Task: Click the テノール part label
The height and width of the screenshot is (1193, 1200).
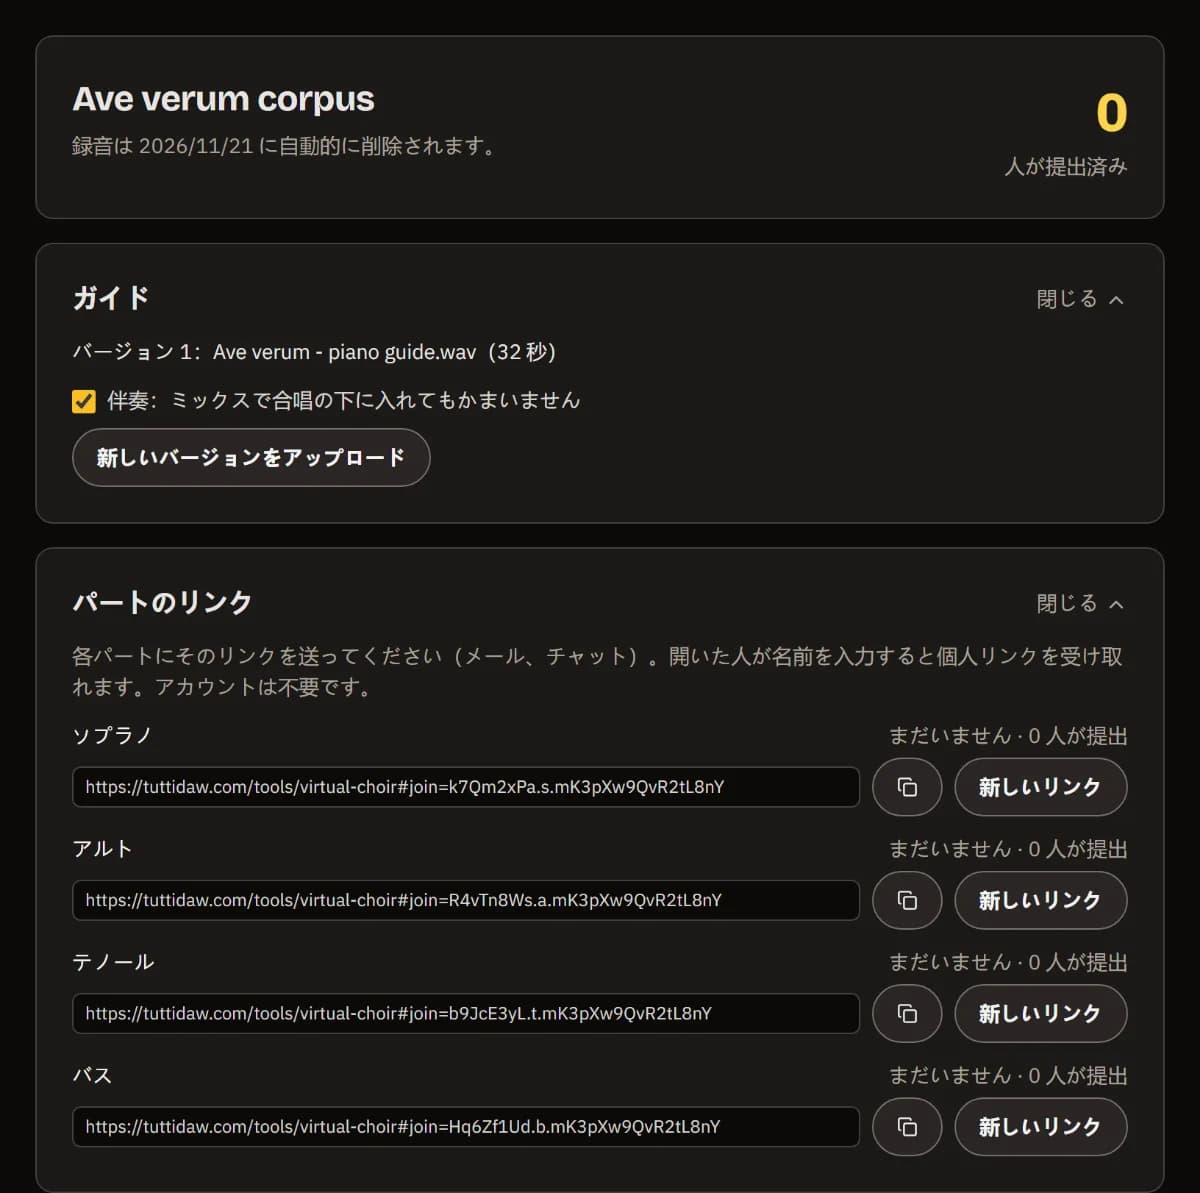Action: point(113,962)
